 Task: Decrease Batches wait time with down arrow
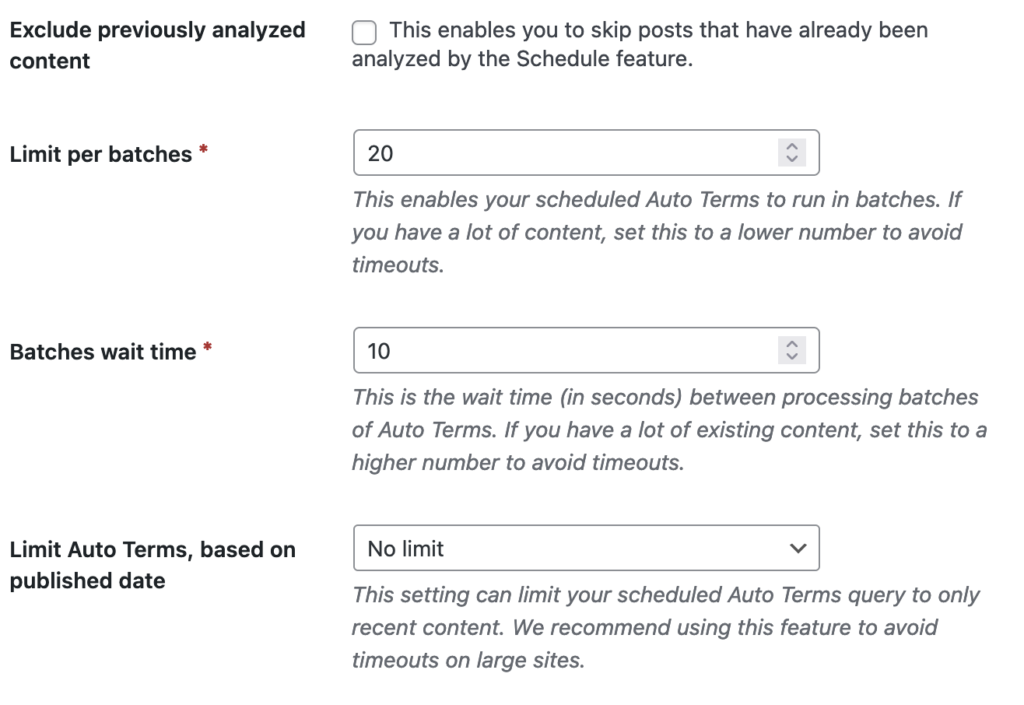(792, 357)
